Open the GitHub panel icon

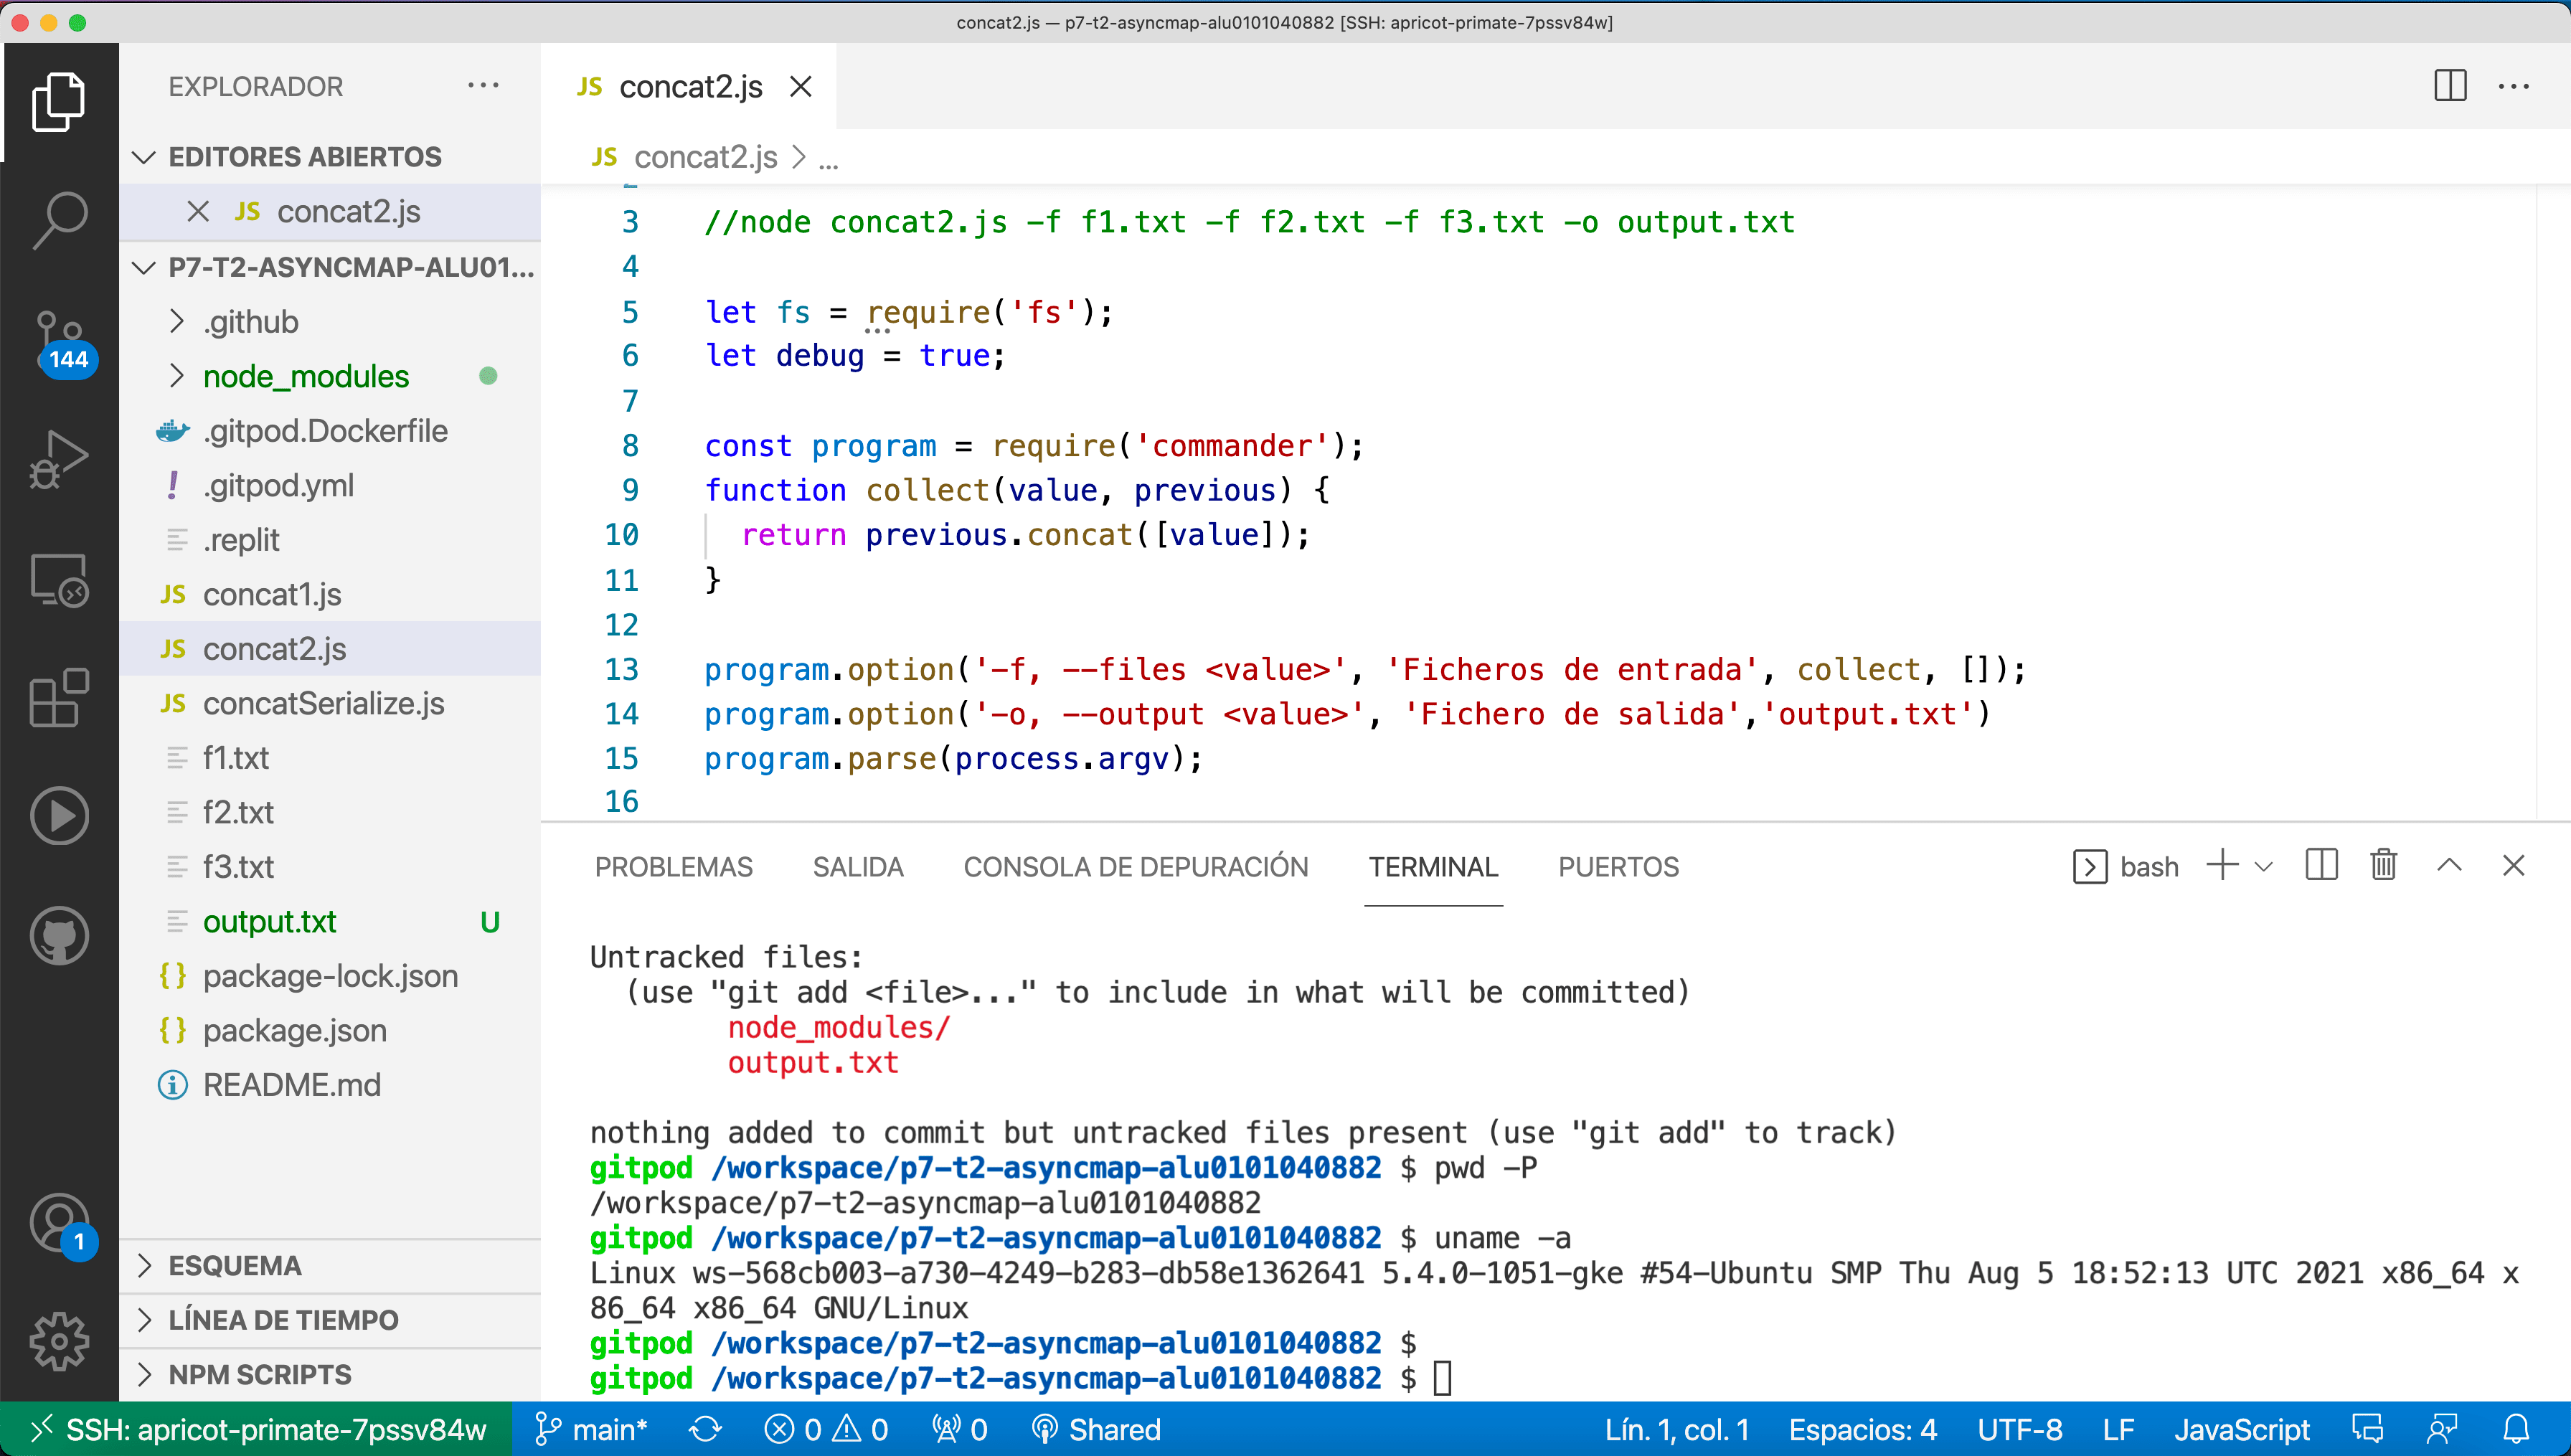click(59, 937)
